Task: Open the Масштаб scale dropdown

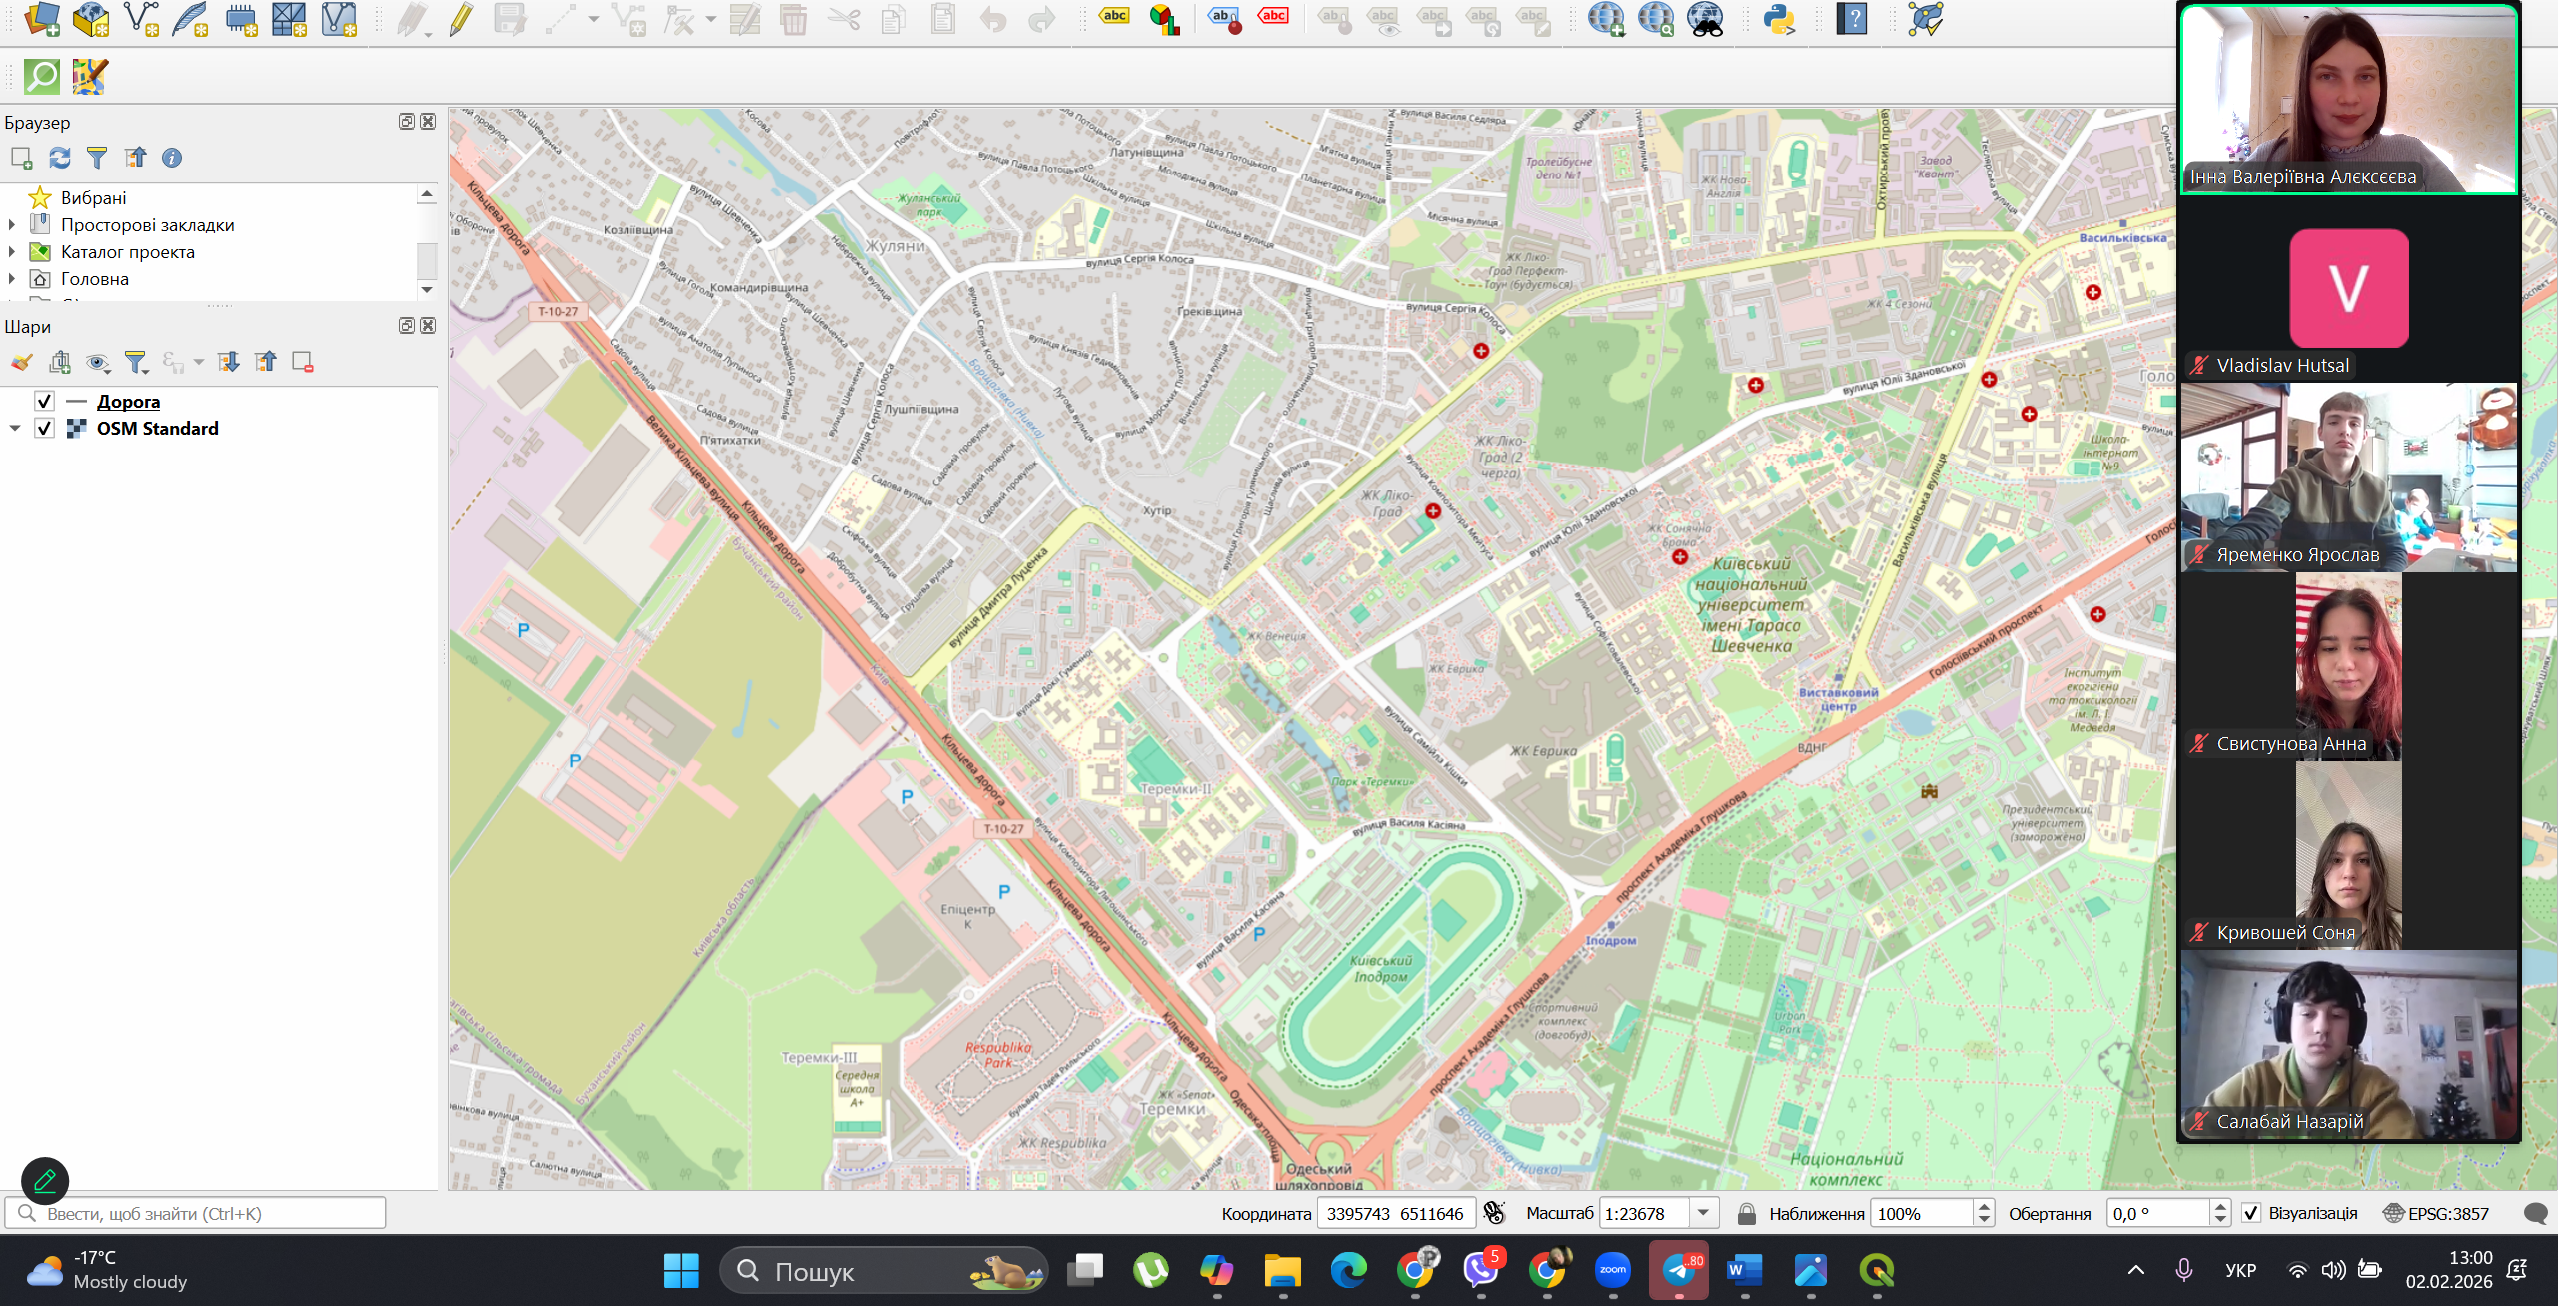Action: click(1702, 1213)
